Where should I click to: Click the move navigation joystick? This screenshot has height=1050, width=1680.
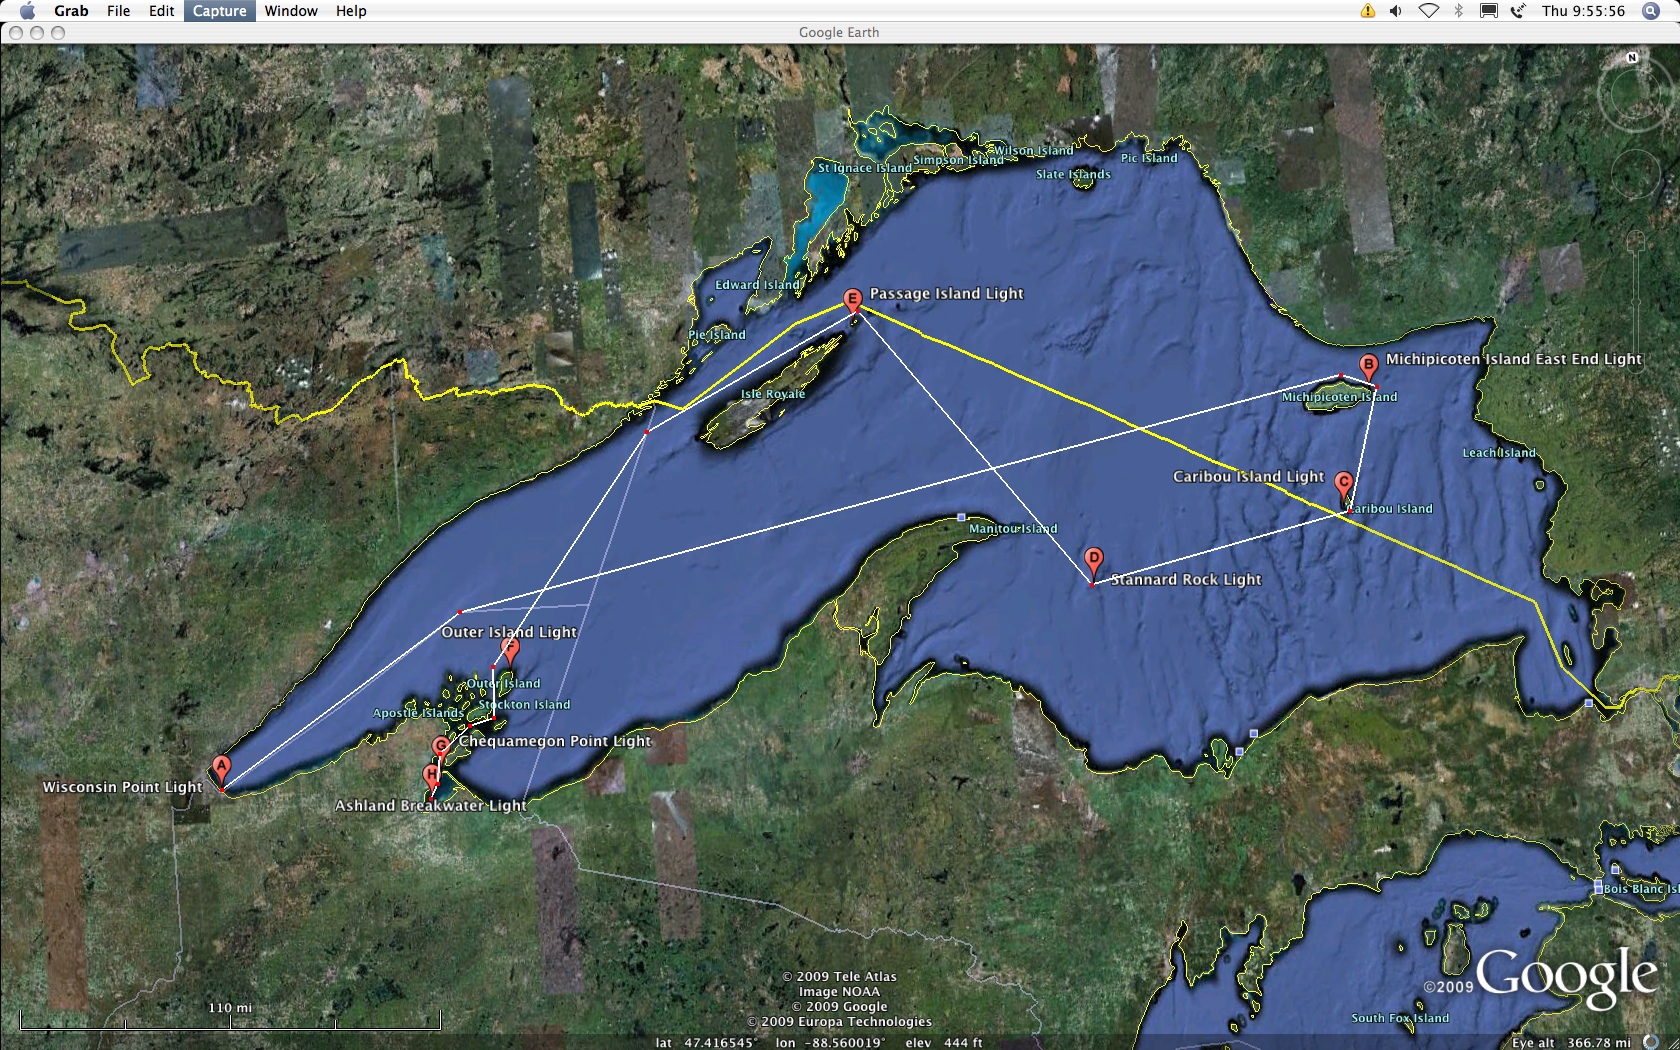pyautogui.click(x=1636, y=175)
